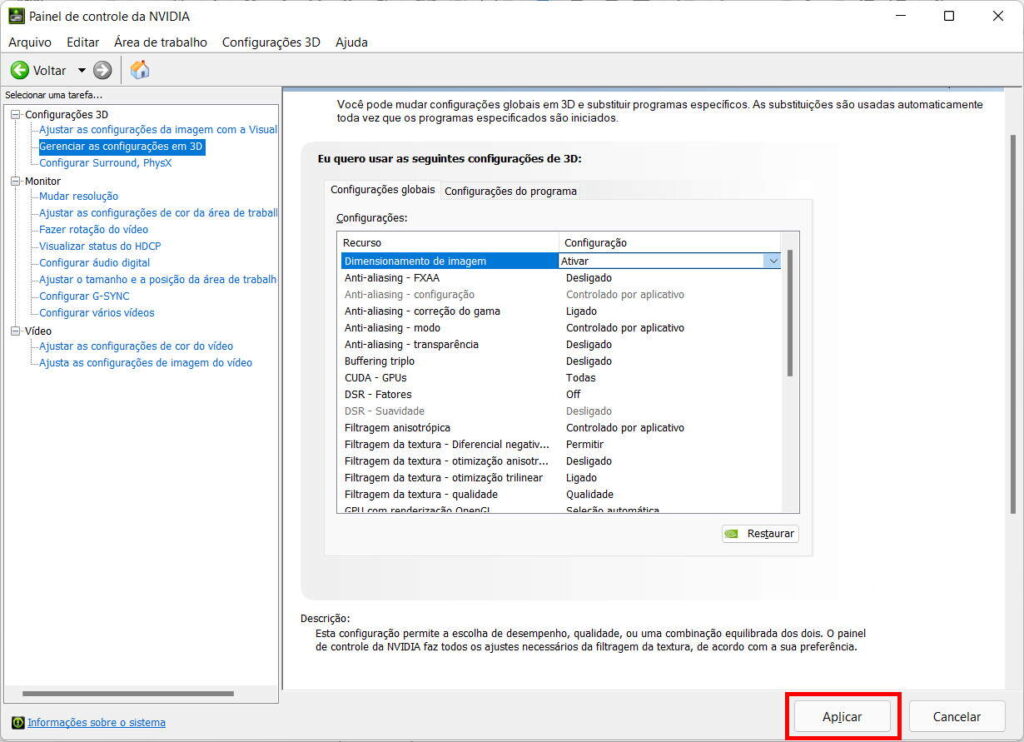This screenshot has width=1024, height=742.
Task: Open the Configurações 3D menu
Action: pyautogui.click(x=270, y=42)
